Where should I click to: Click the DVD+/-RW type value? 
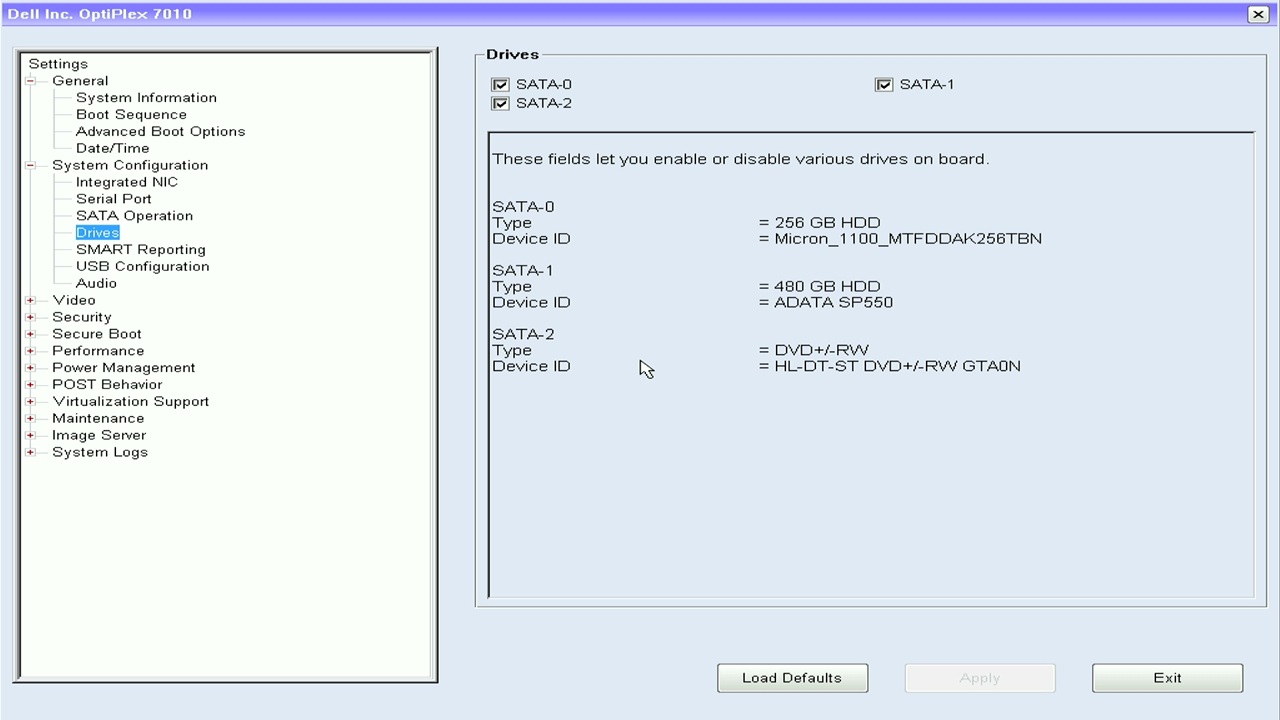pos(822,351)
